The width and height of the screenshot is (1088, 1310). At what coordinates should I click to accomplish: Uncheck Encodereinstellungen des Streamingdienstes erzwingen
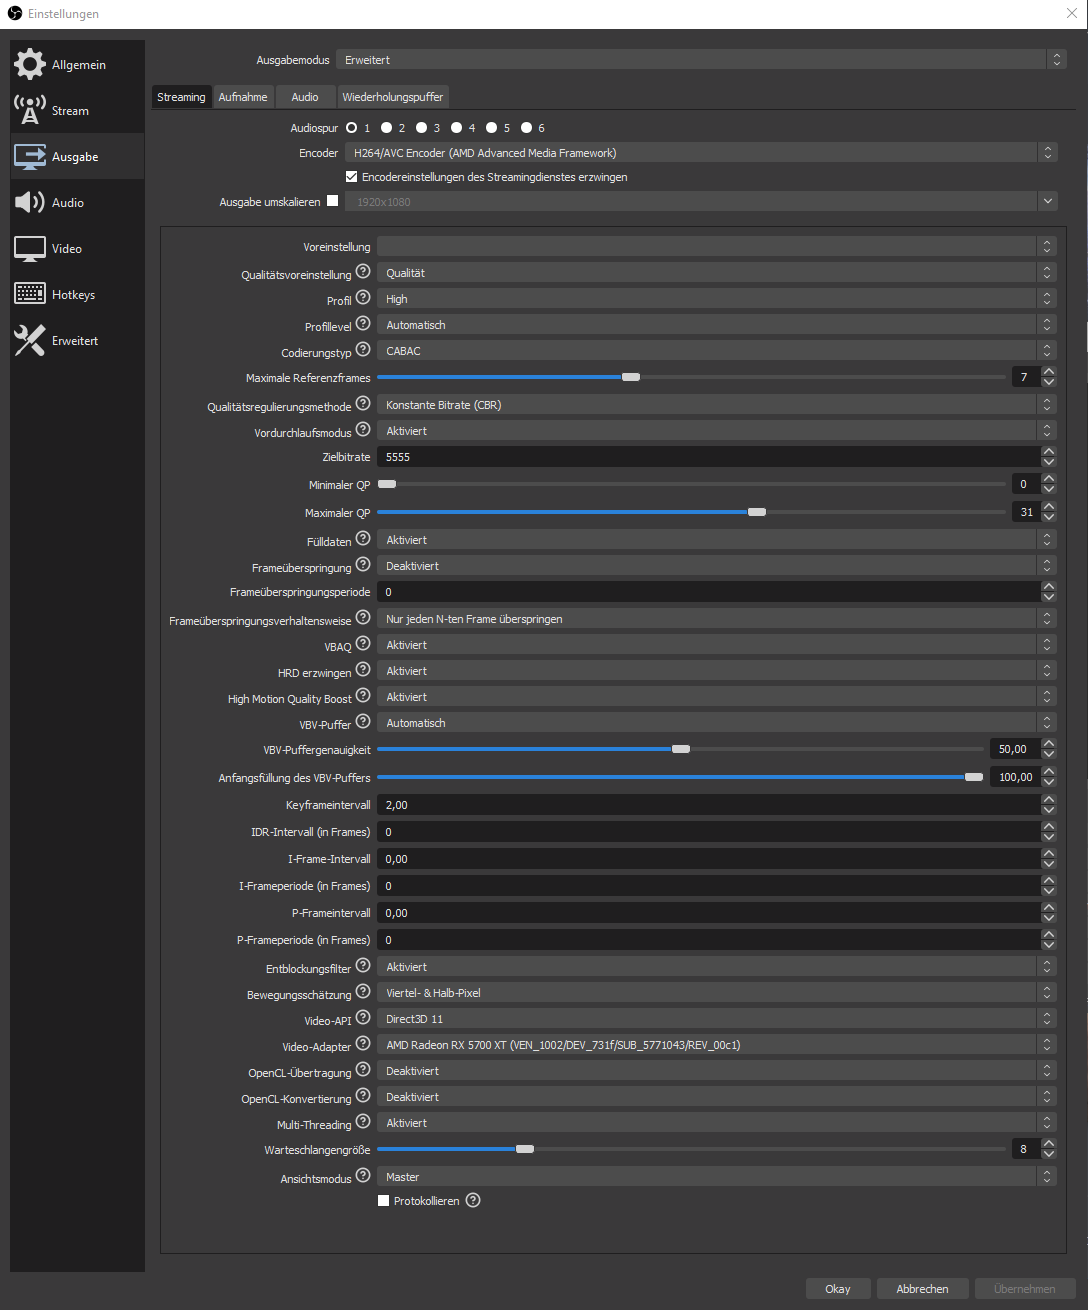coord(352,177)
